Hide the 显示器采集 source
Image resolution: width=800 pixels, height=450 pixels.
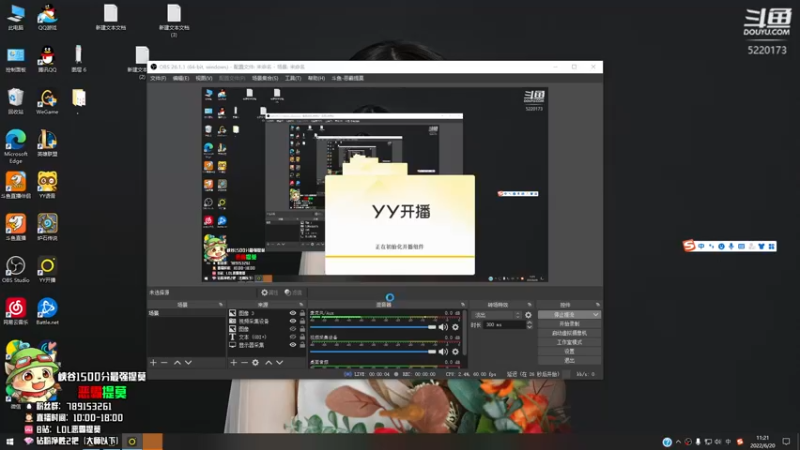(293, 345)
